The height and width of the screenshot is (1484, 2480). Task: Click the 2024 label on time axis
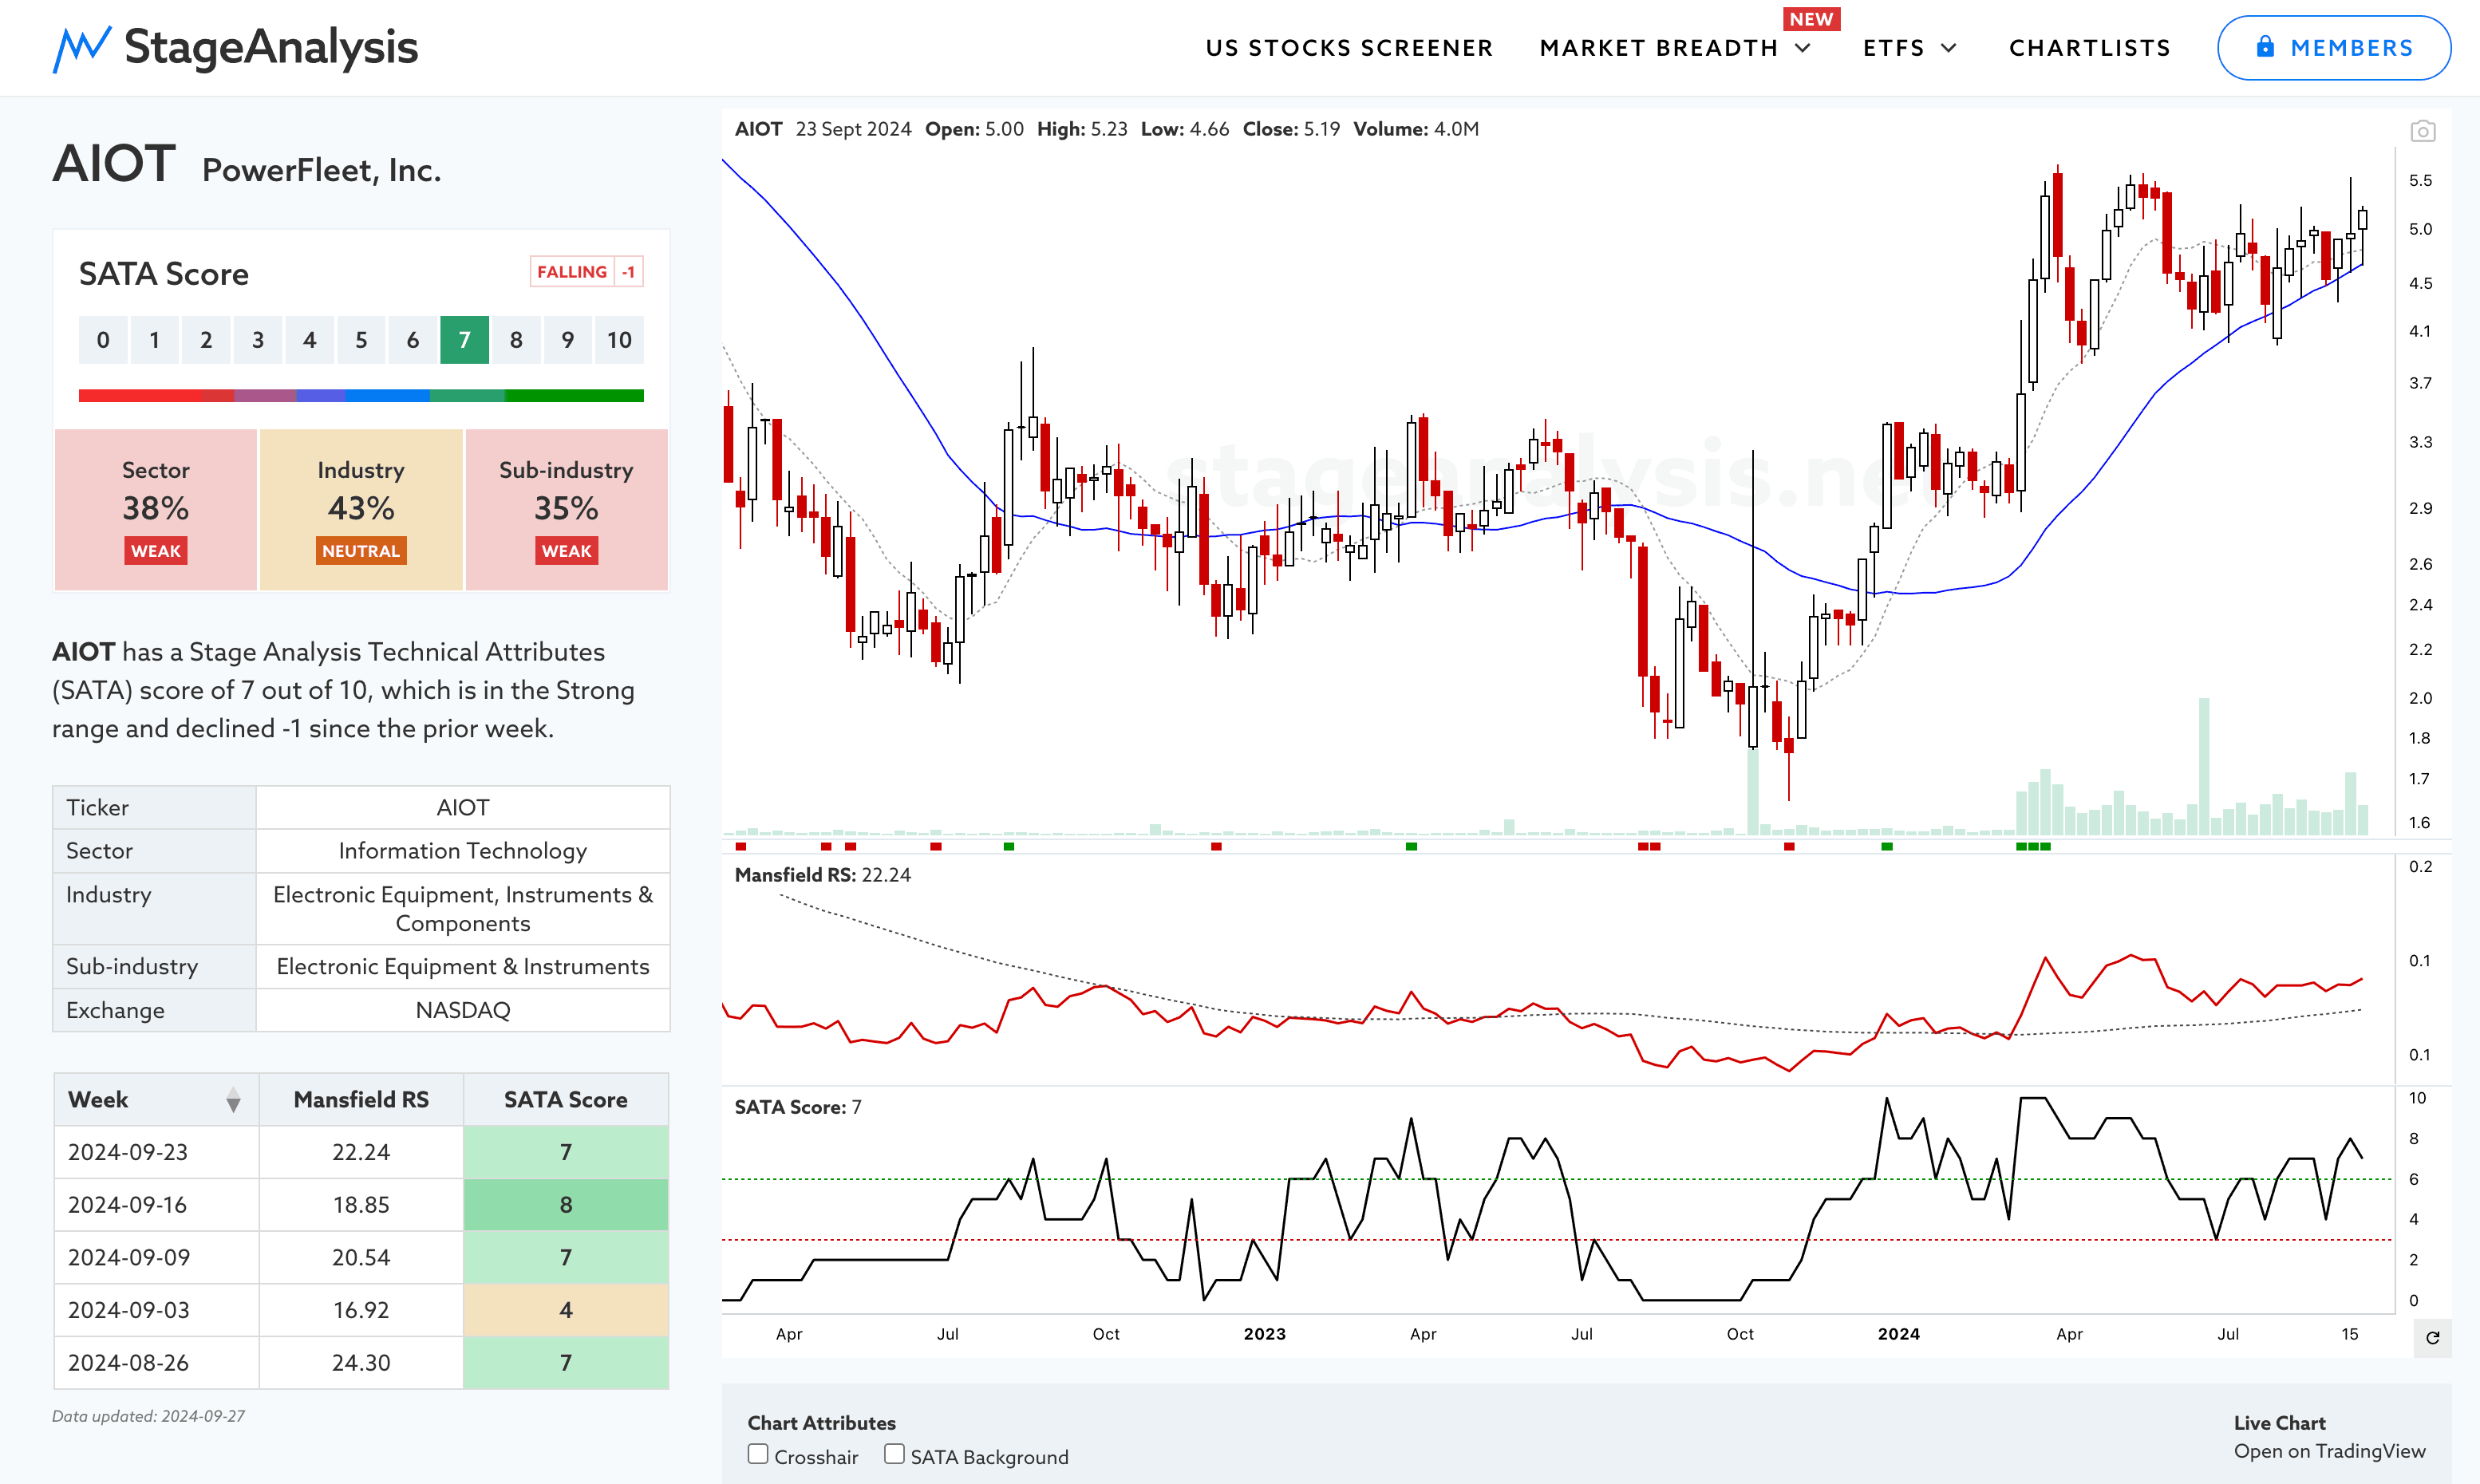[1898, 1334]
